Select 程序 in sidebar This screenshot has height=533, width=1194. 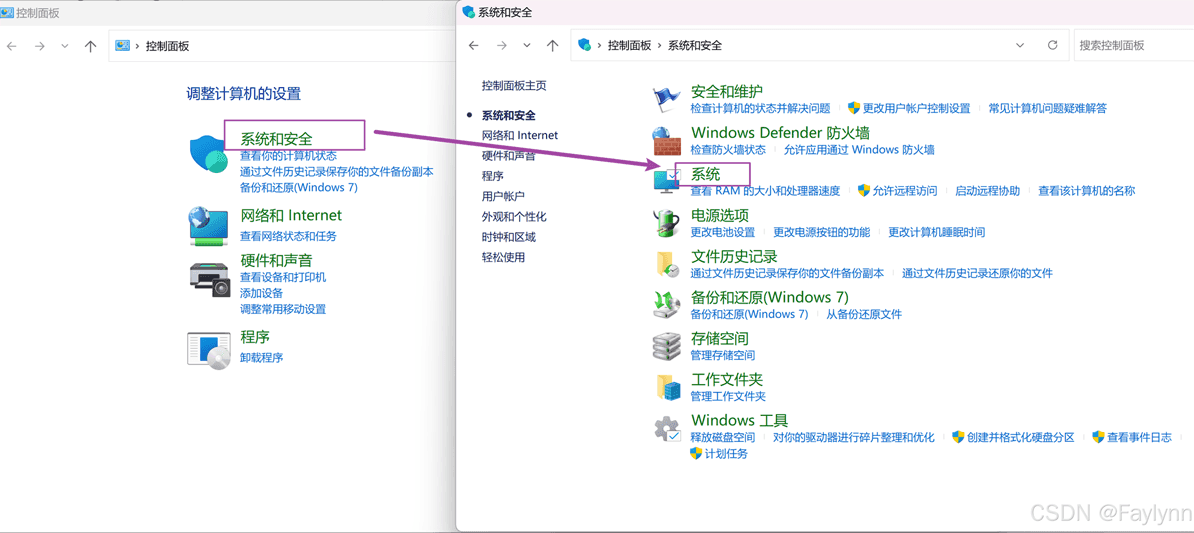point(493,176)
